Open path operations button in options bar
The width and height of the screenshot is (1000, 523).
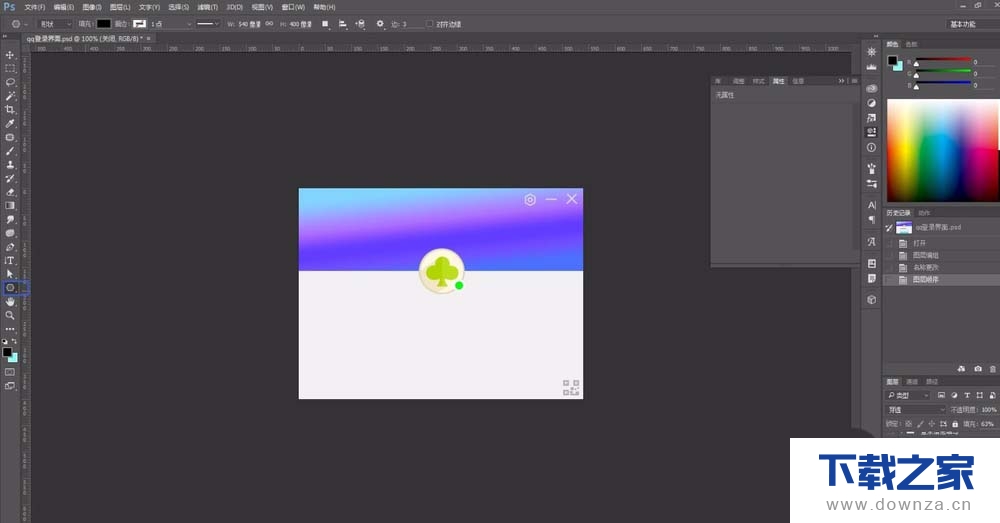pos(325,24)
